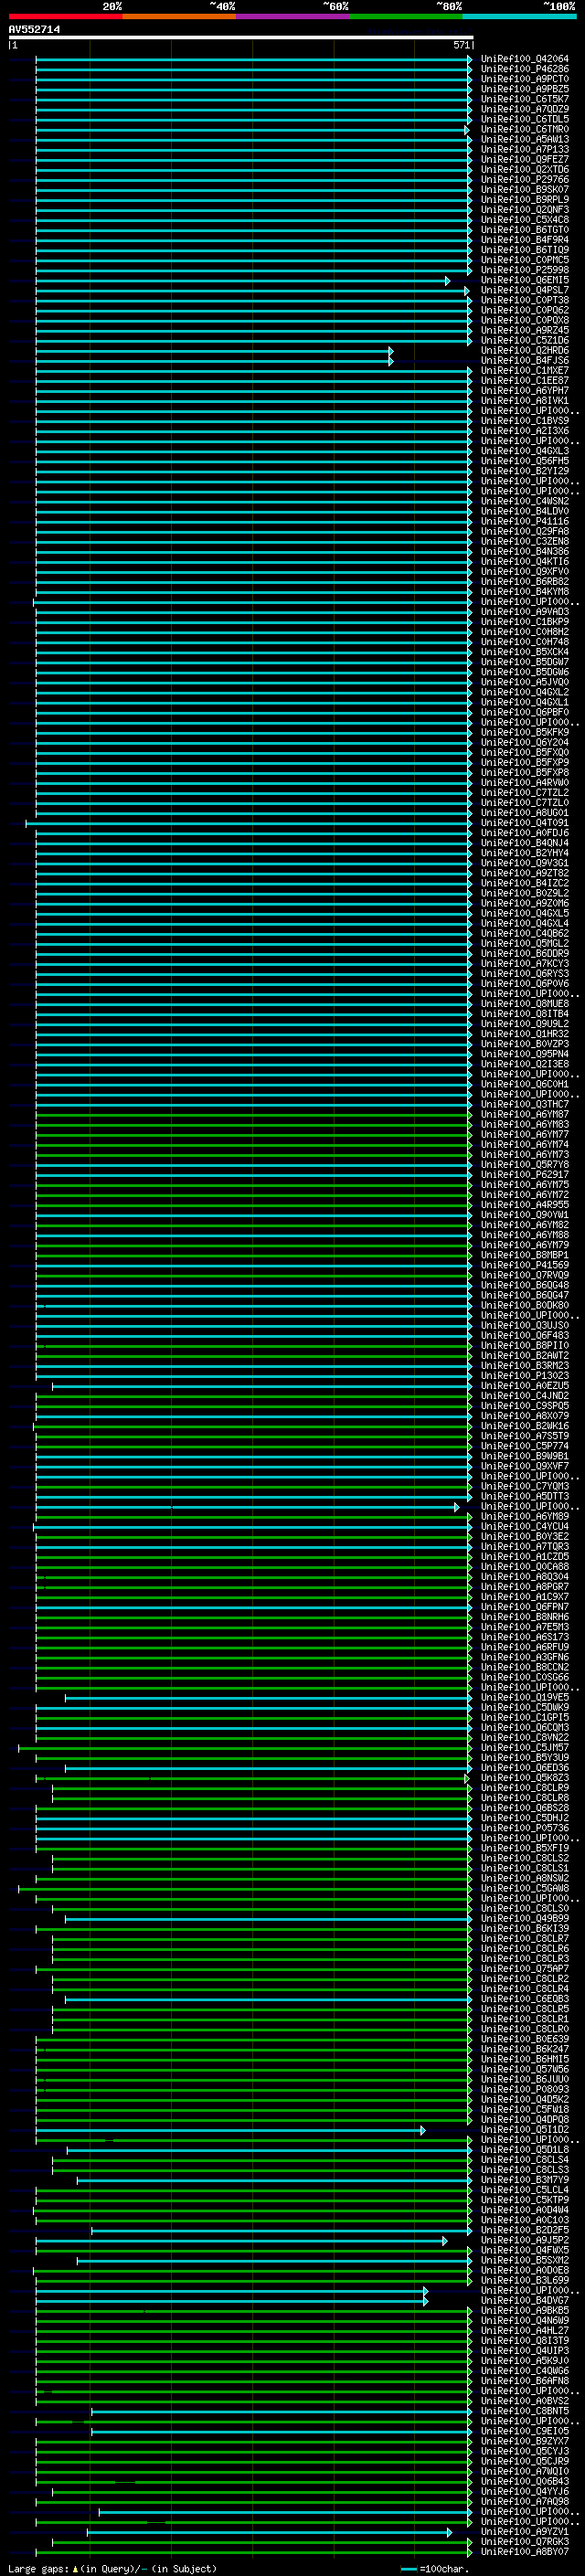This screenshot has width=585, height=2576.
Task: Select hit UniRef100_Q5R7Y8
Action: [x=525, y=1165]
